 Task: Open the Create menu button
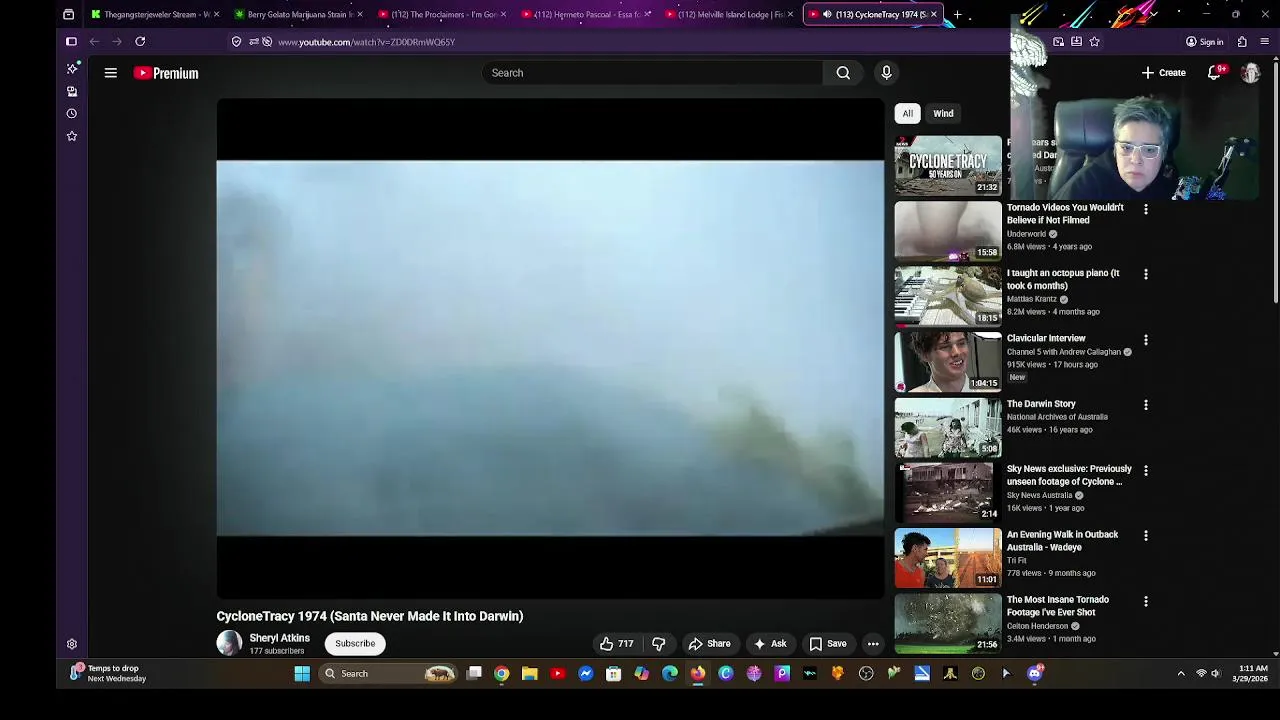point(1164,73)
